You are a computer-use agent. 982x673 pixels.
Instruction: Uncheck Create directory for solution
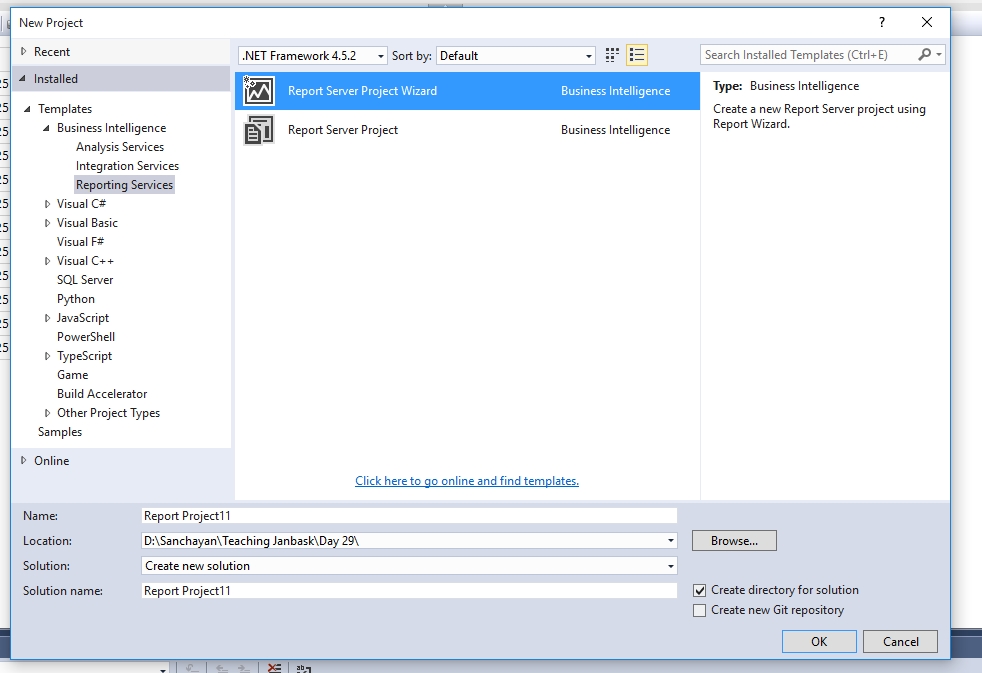coord(700,590)
